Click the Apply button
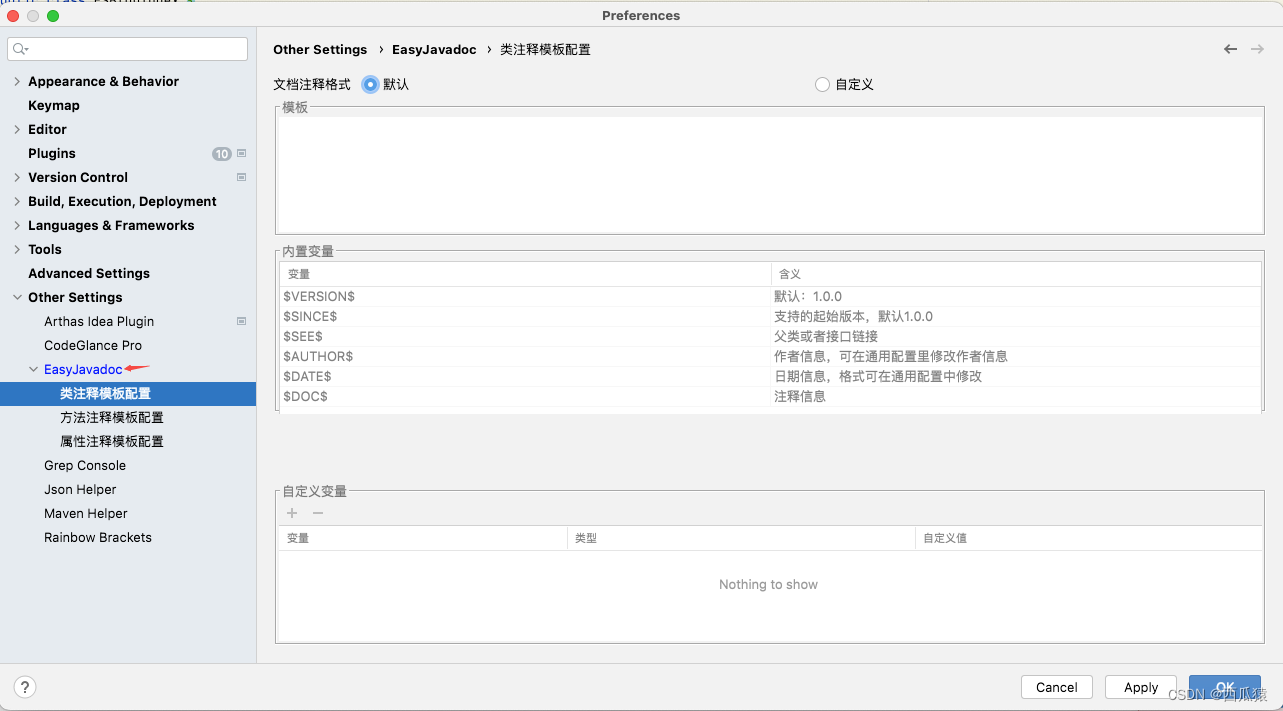This screenshot has width=1283, height=711. coord(1141,687)
